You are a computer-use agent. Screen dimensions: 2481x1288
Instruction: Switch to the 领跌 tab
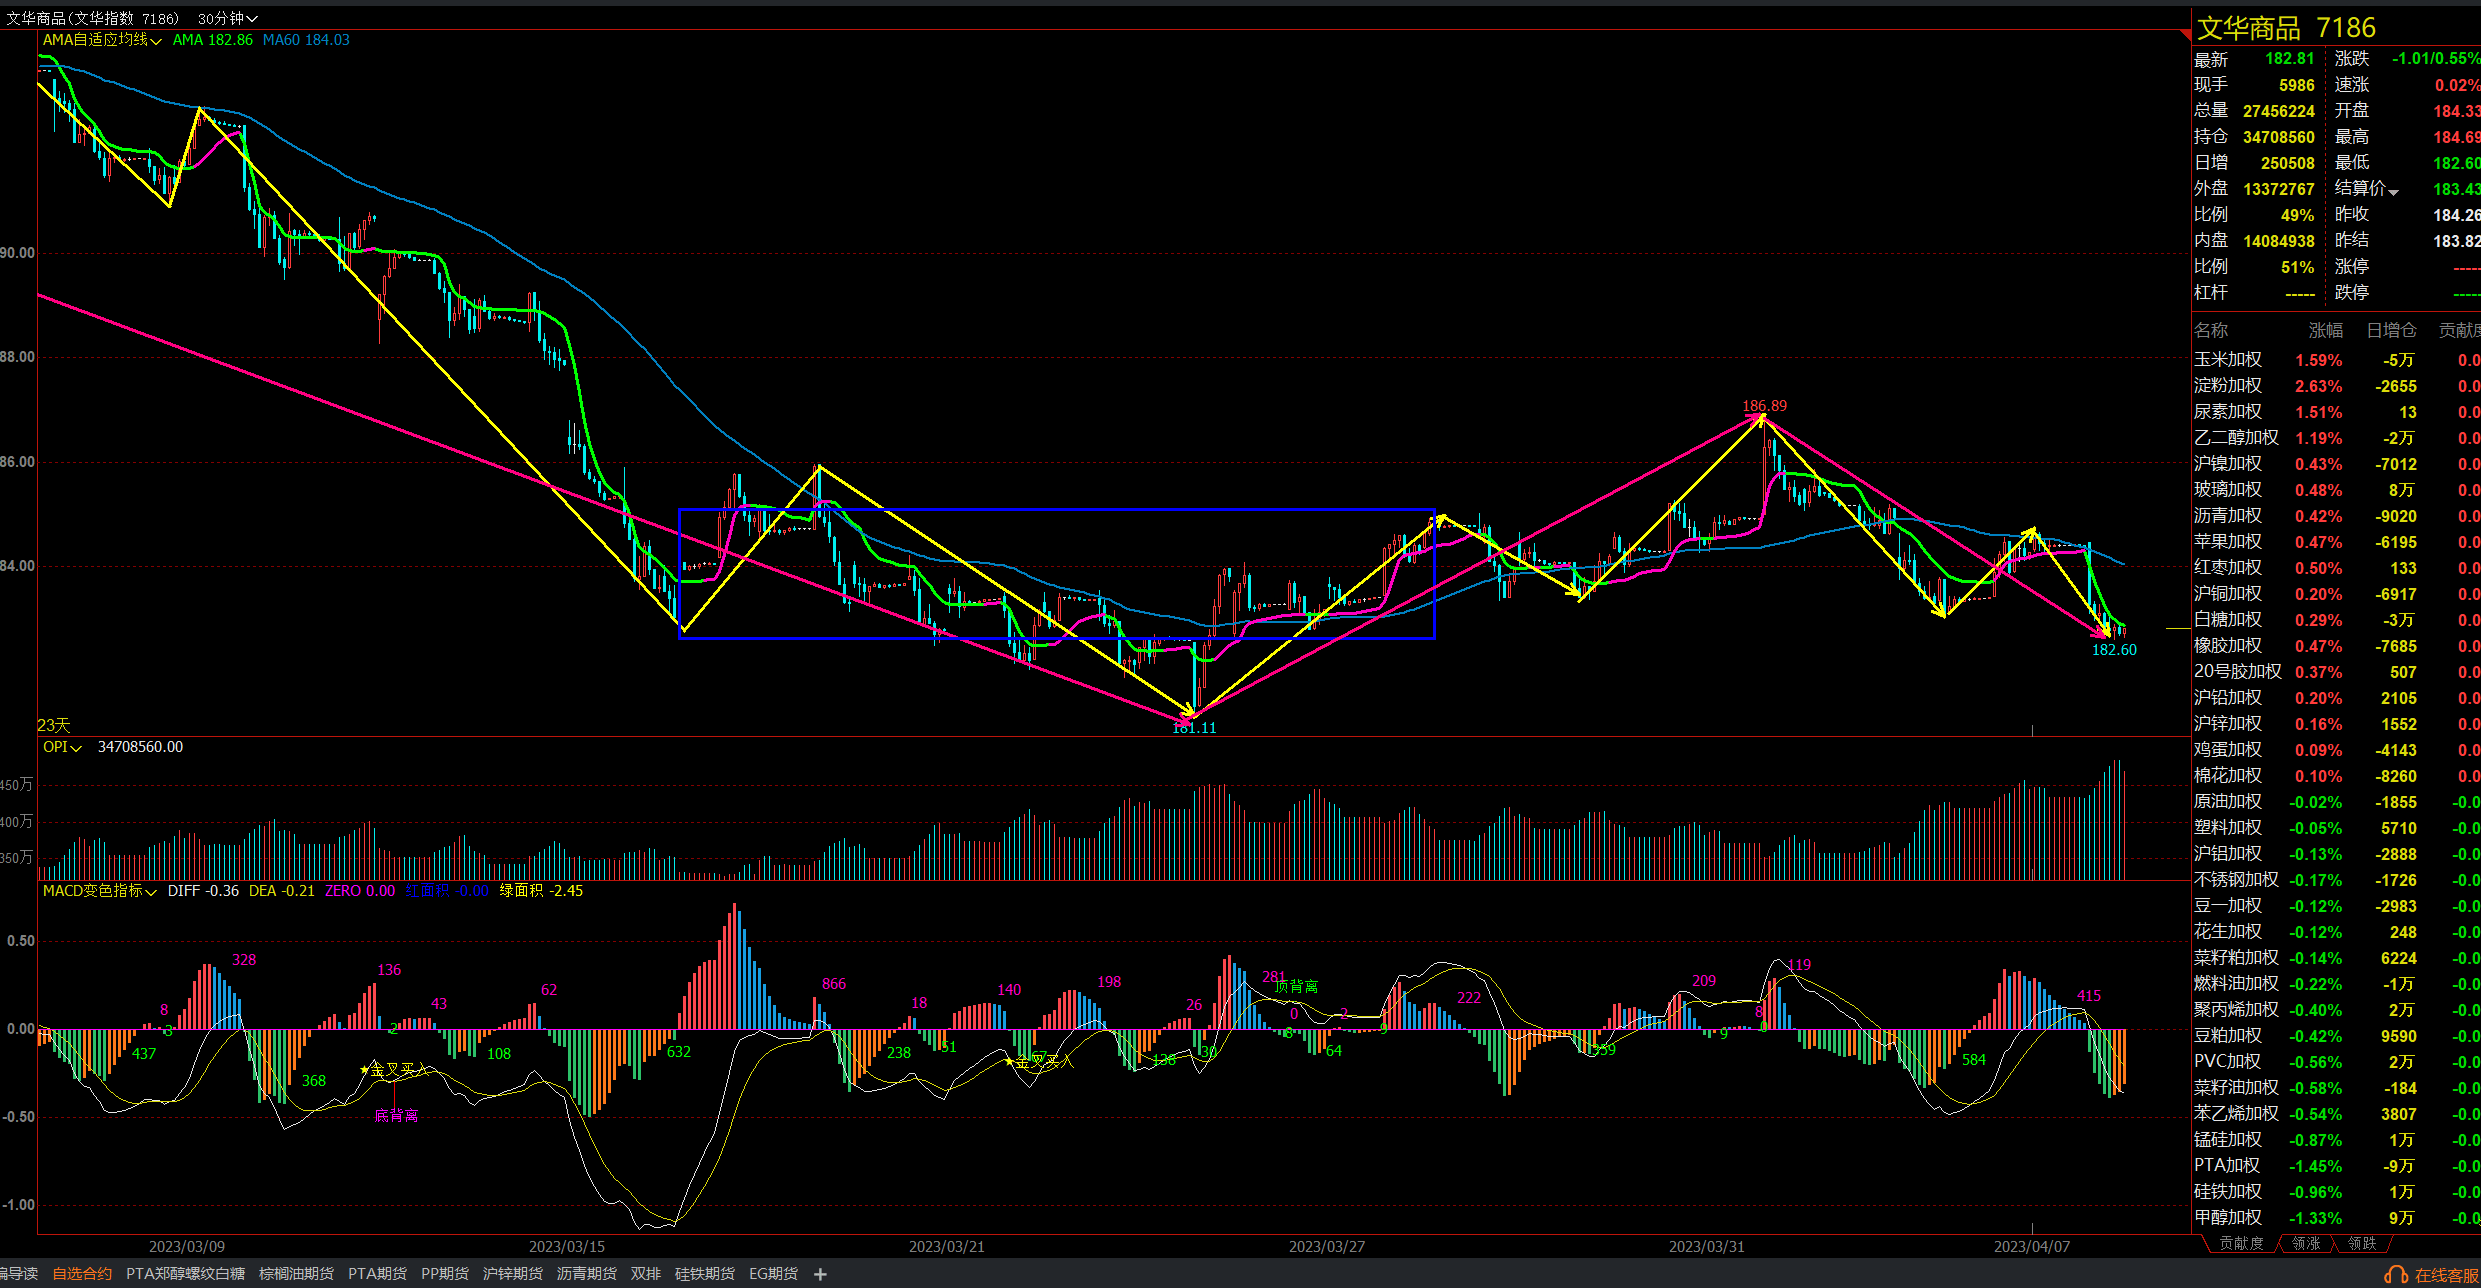pos(2361,1243)
